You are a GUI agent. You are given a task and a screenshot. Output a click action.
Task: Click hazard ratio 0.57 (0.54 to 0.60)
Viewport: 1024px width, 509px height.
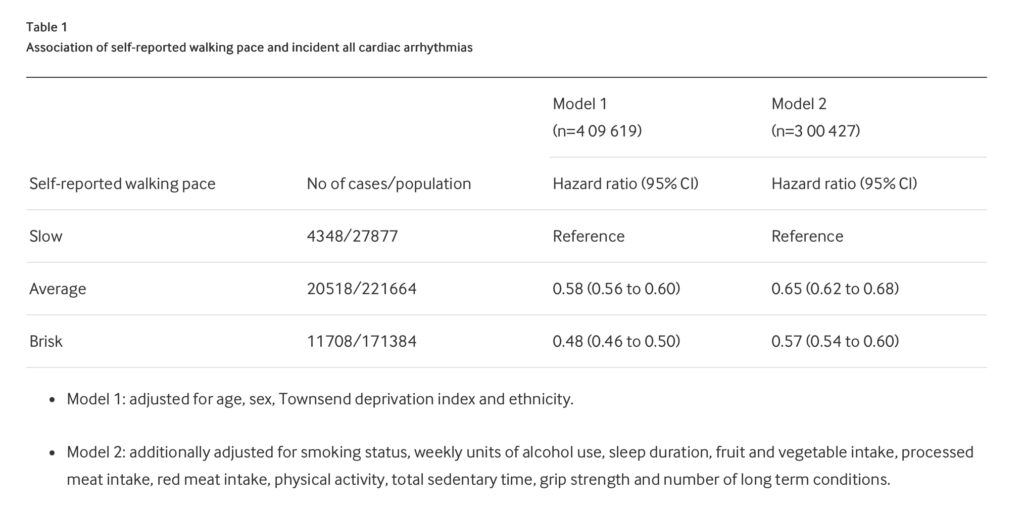pos(835,341)
